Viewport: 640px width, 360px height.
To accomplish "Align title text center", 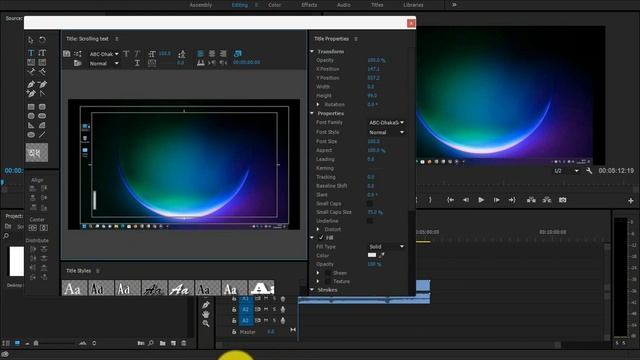I will pyautogui.click(x=212, y=53).
